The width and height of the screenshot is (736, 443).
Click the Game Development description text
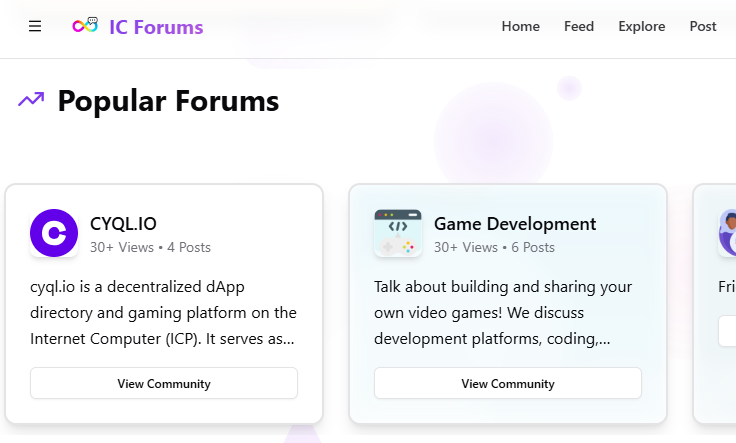click(x=503, y=313)
